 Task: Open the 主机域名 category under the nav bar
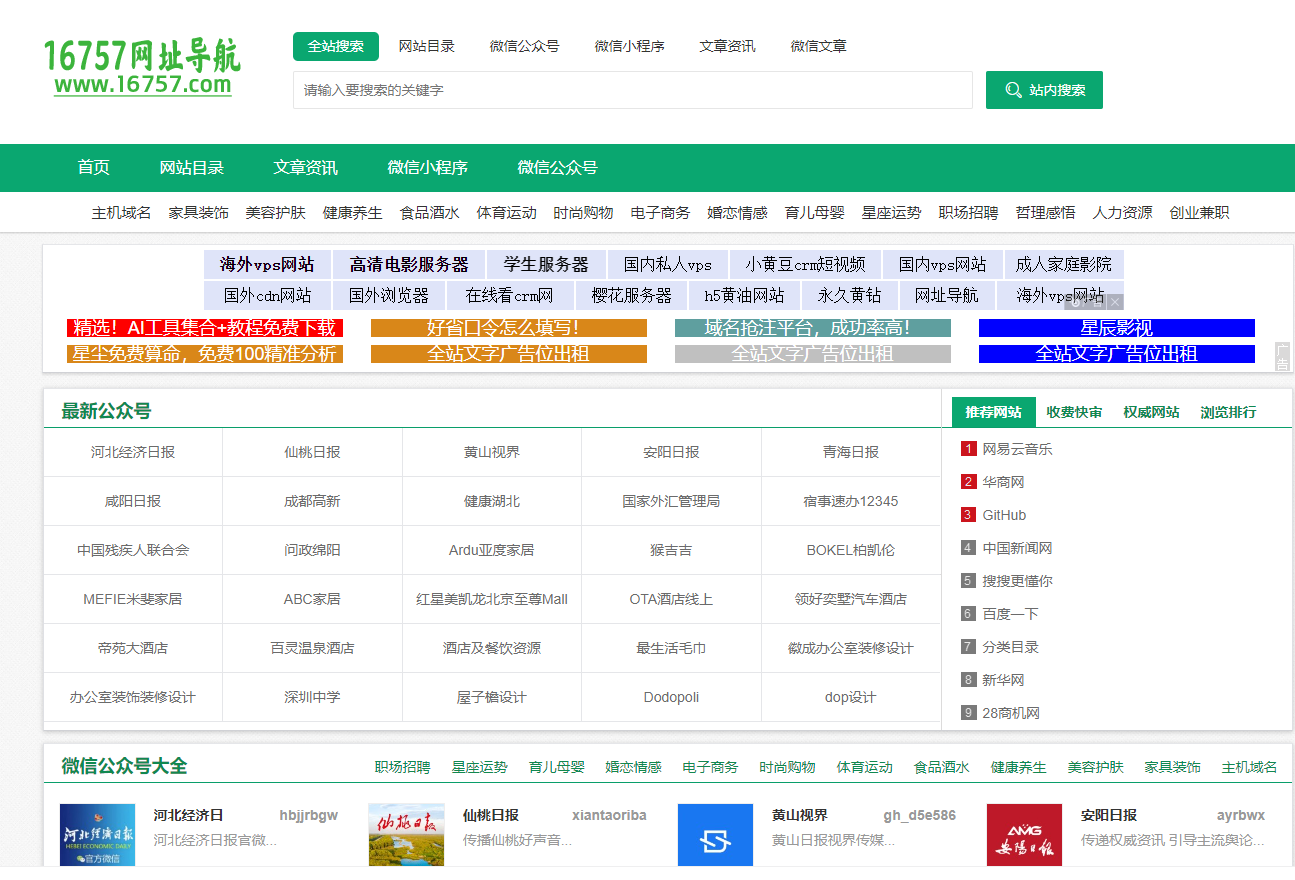tap(122, 213)
